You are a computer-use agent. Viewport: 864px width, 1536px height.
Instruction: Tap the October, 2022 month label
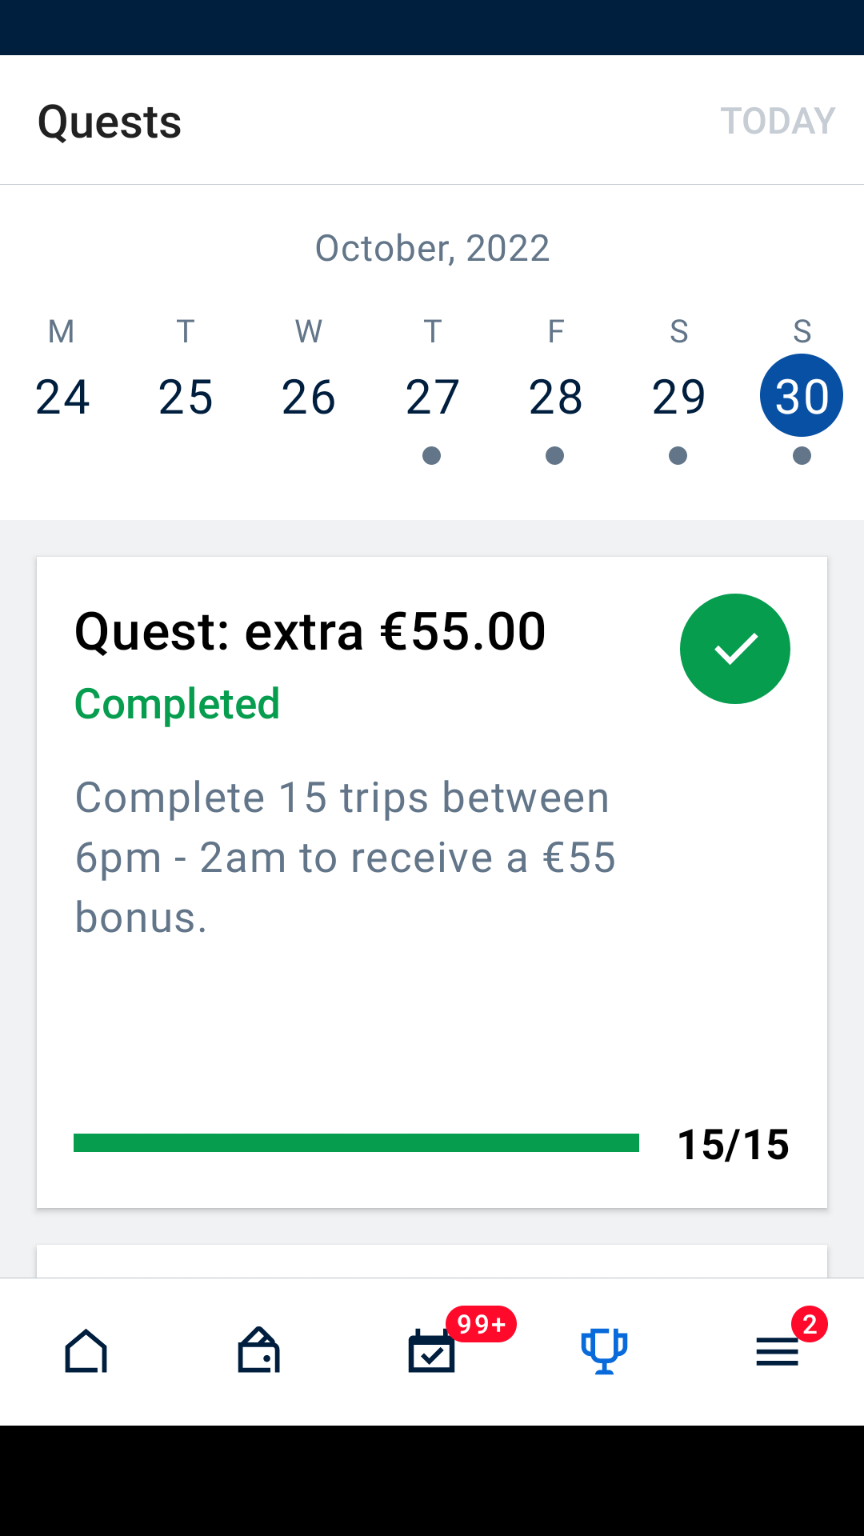[x=432, y=248]
